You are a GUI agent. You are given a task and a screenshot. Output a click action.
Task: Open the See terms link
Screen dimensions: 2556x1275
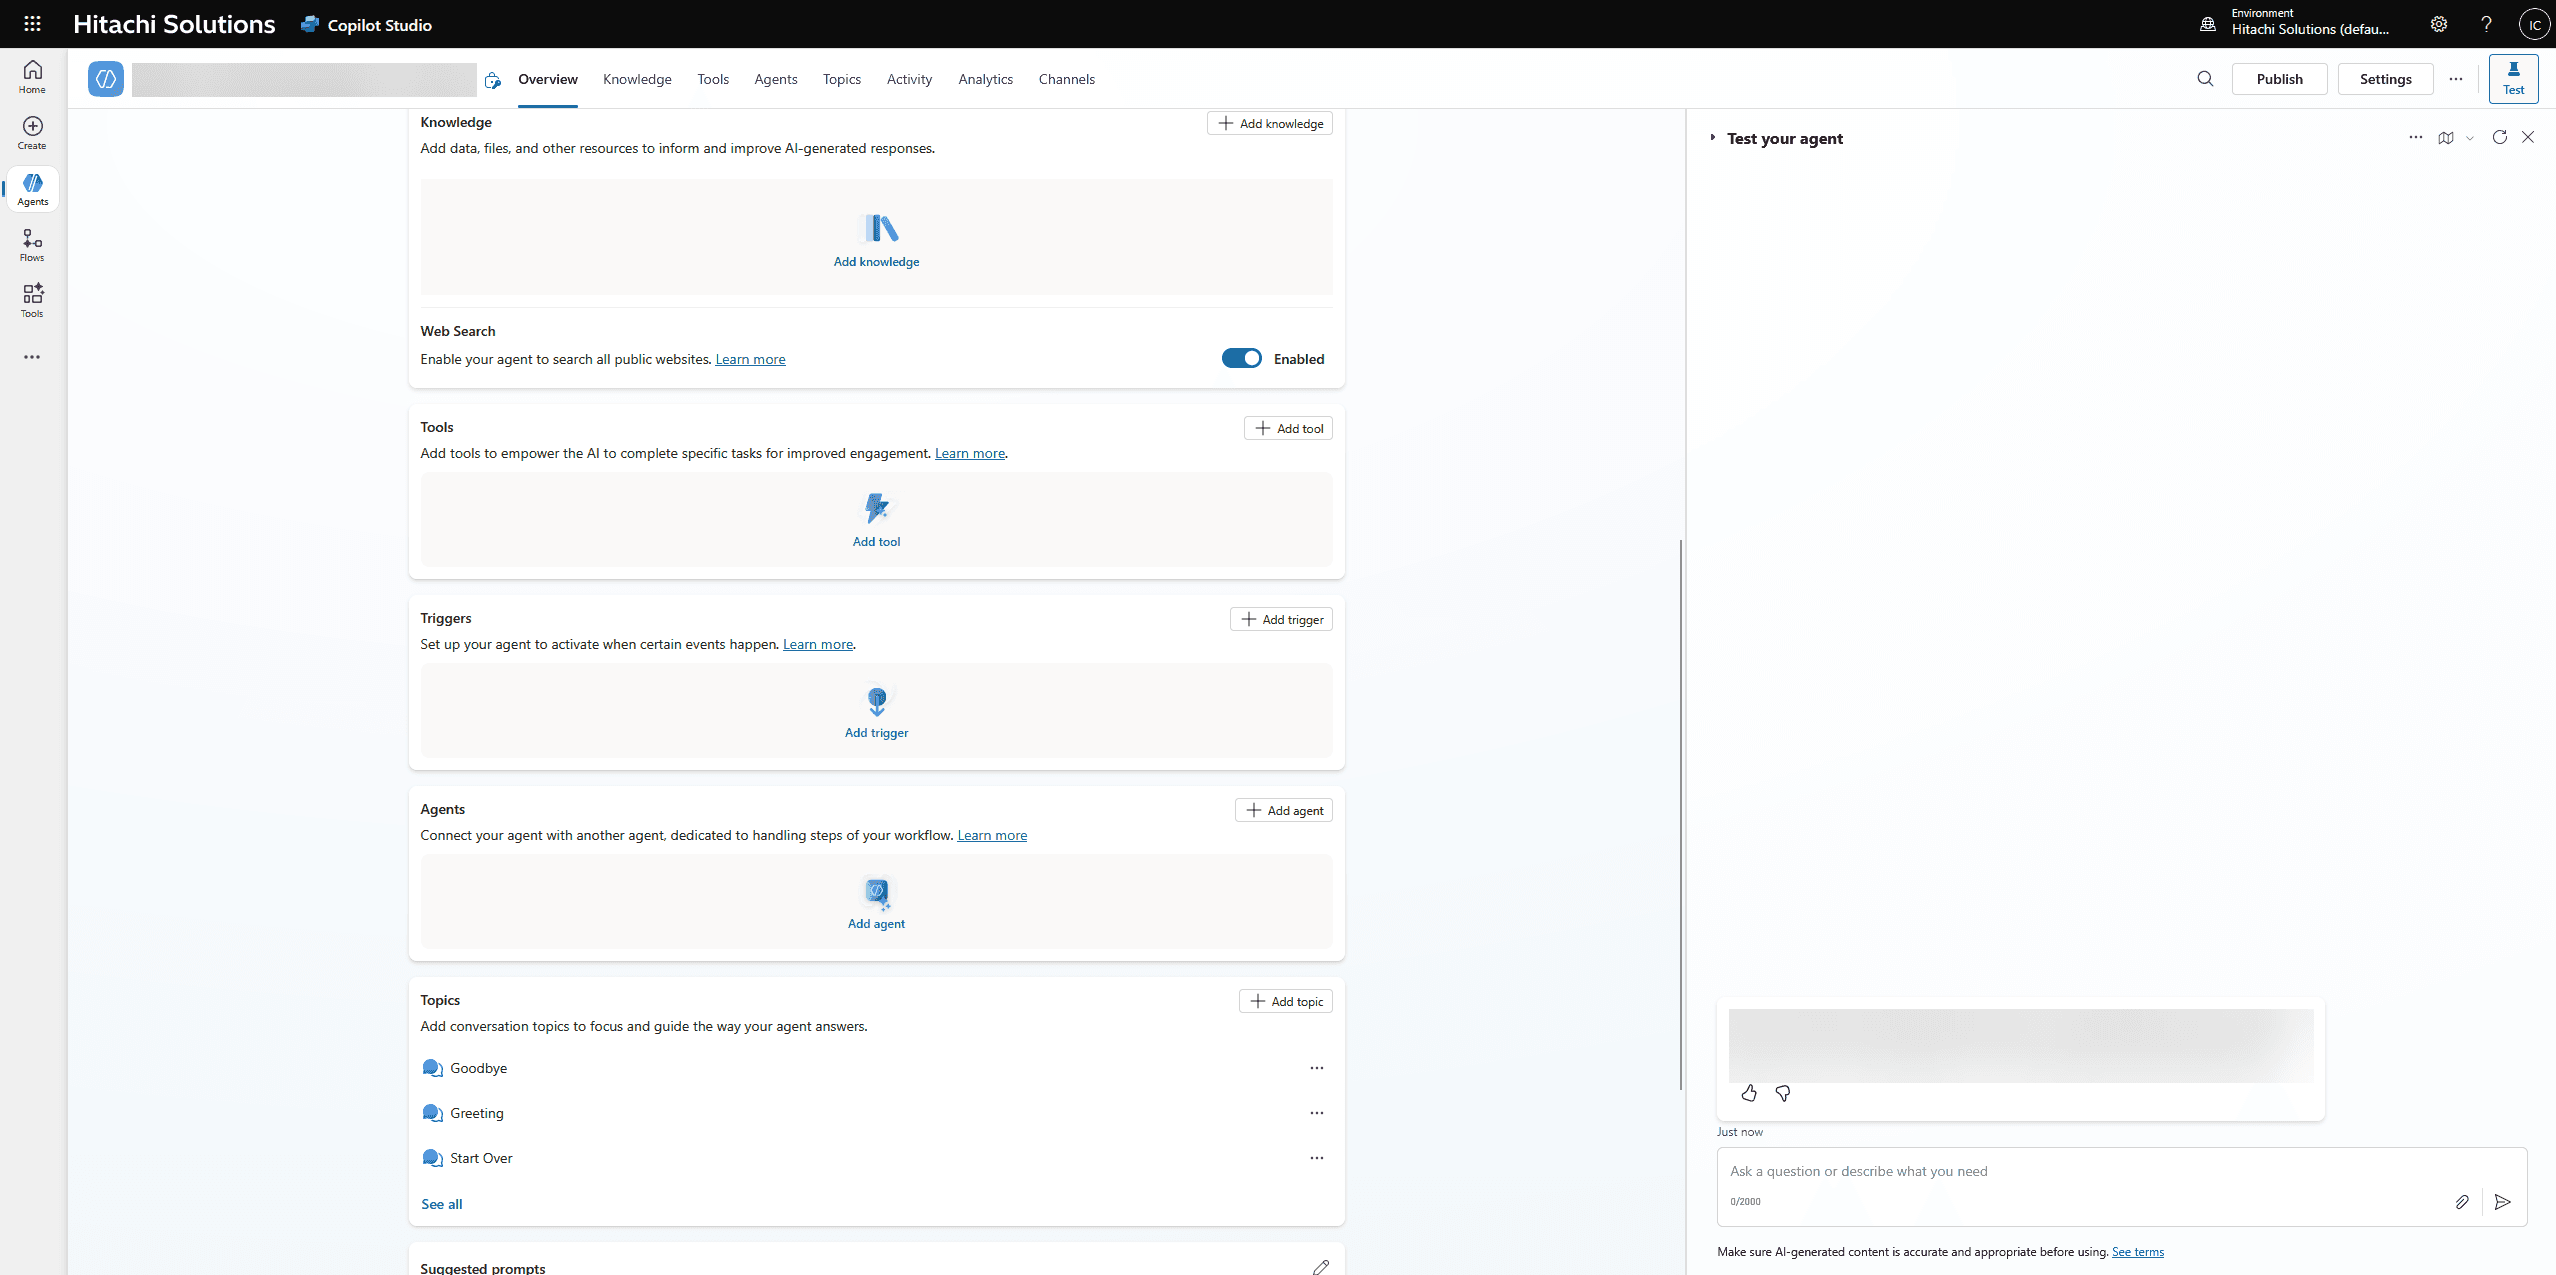2138,1252
